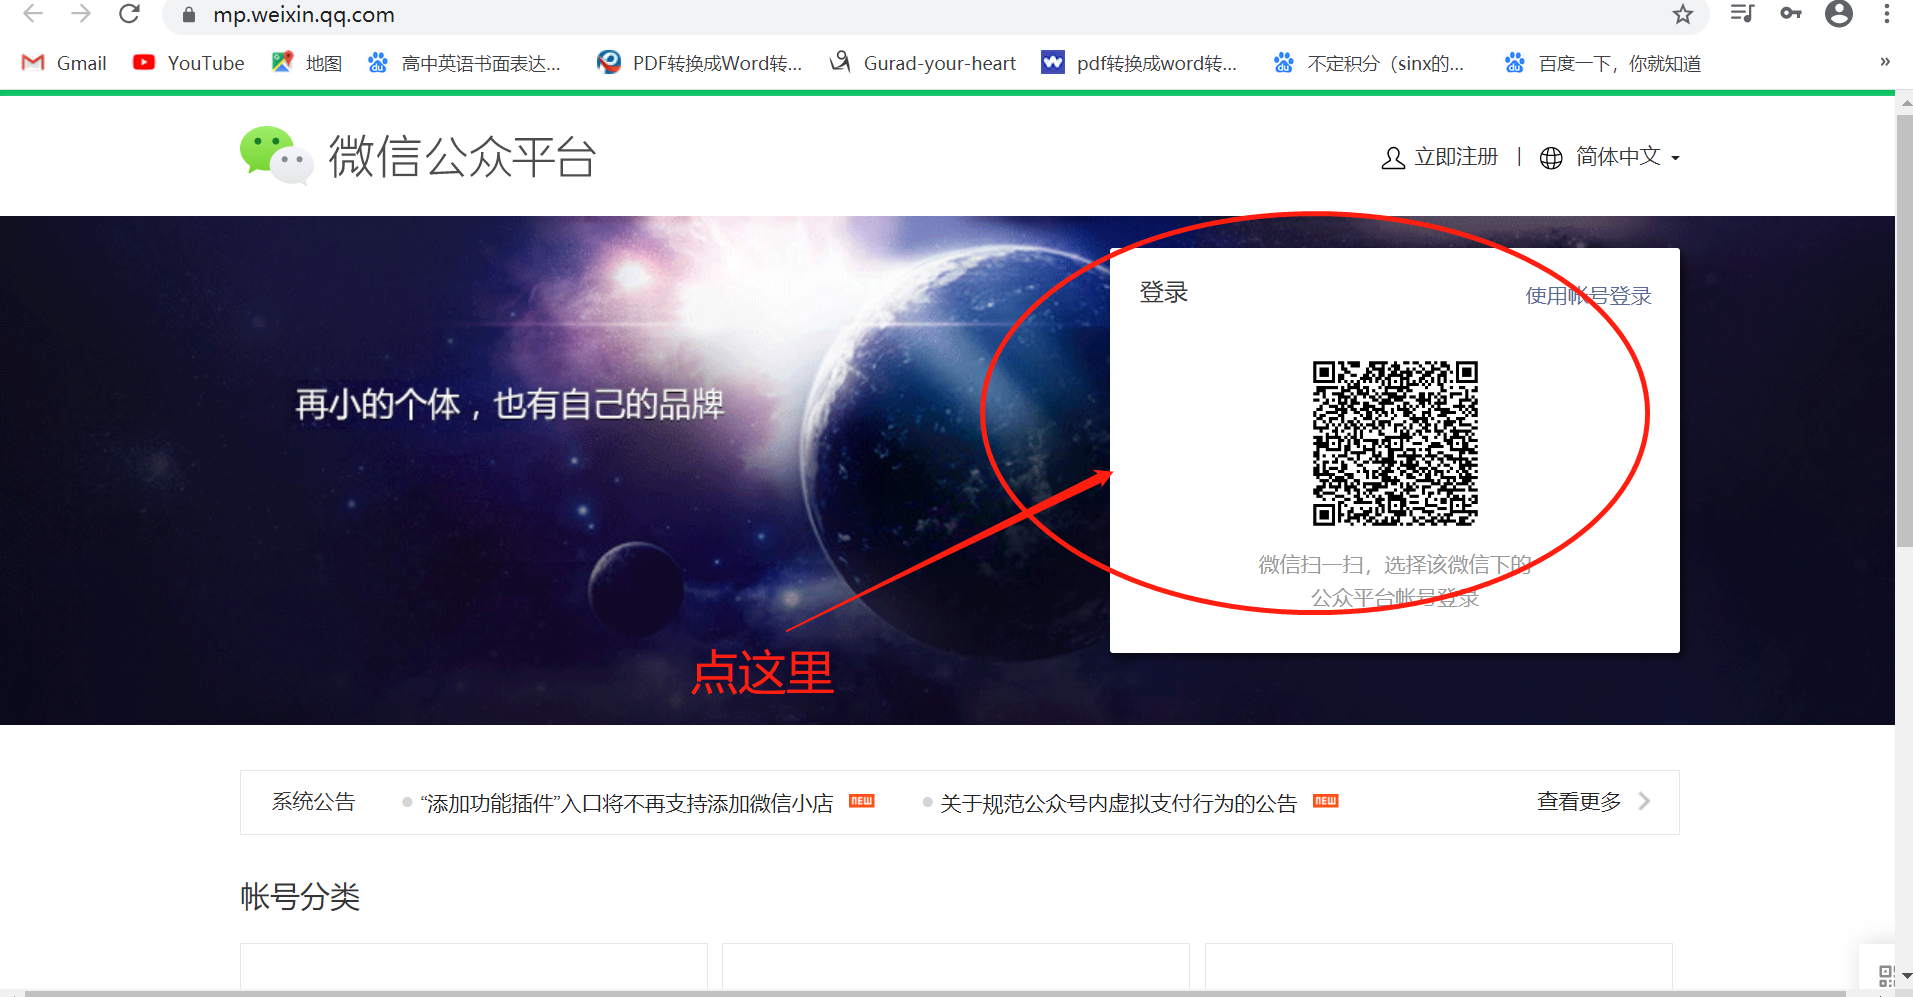1913x997 pixels.
Task: Open the Gurad-your-heart bookmark
Action: [x=923, y=63]
